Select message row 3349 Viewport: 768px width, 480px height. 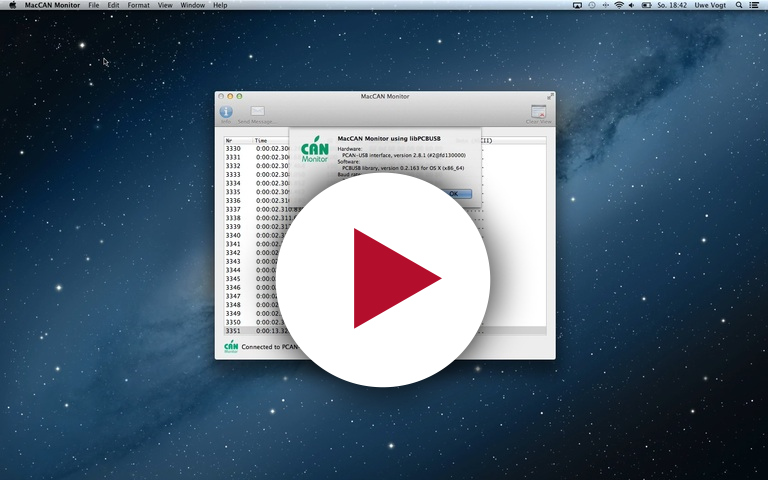point(385,313)
